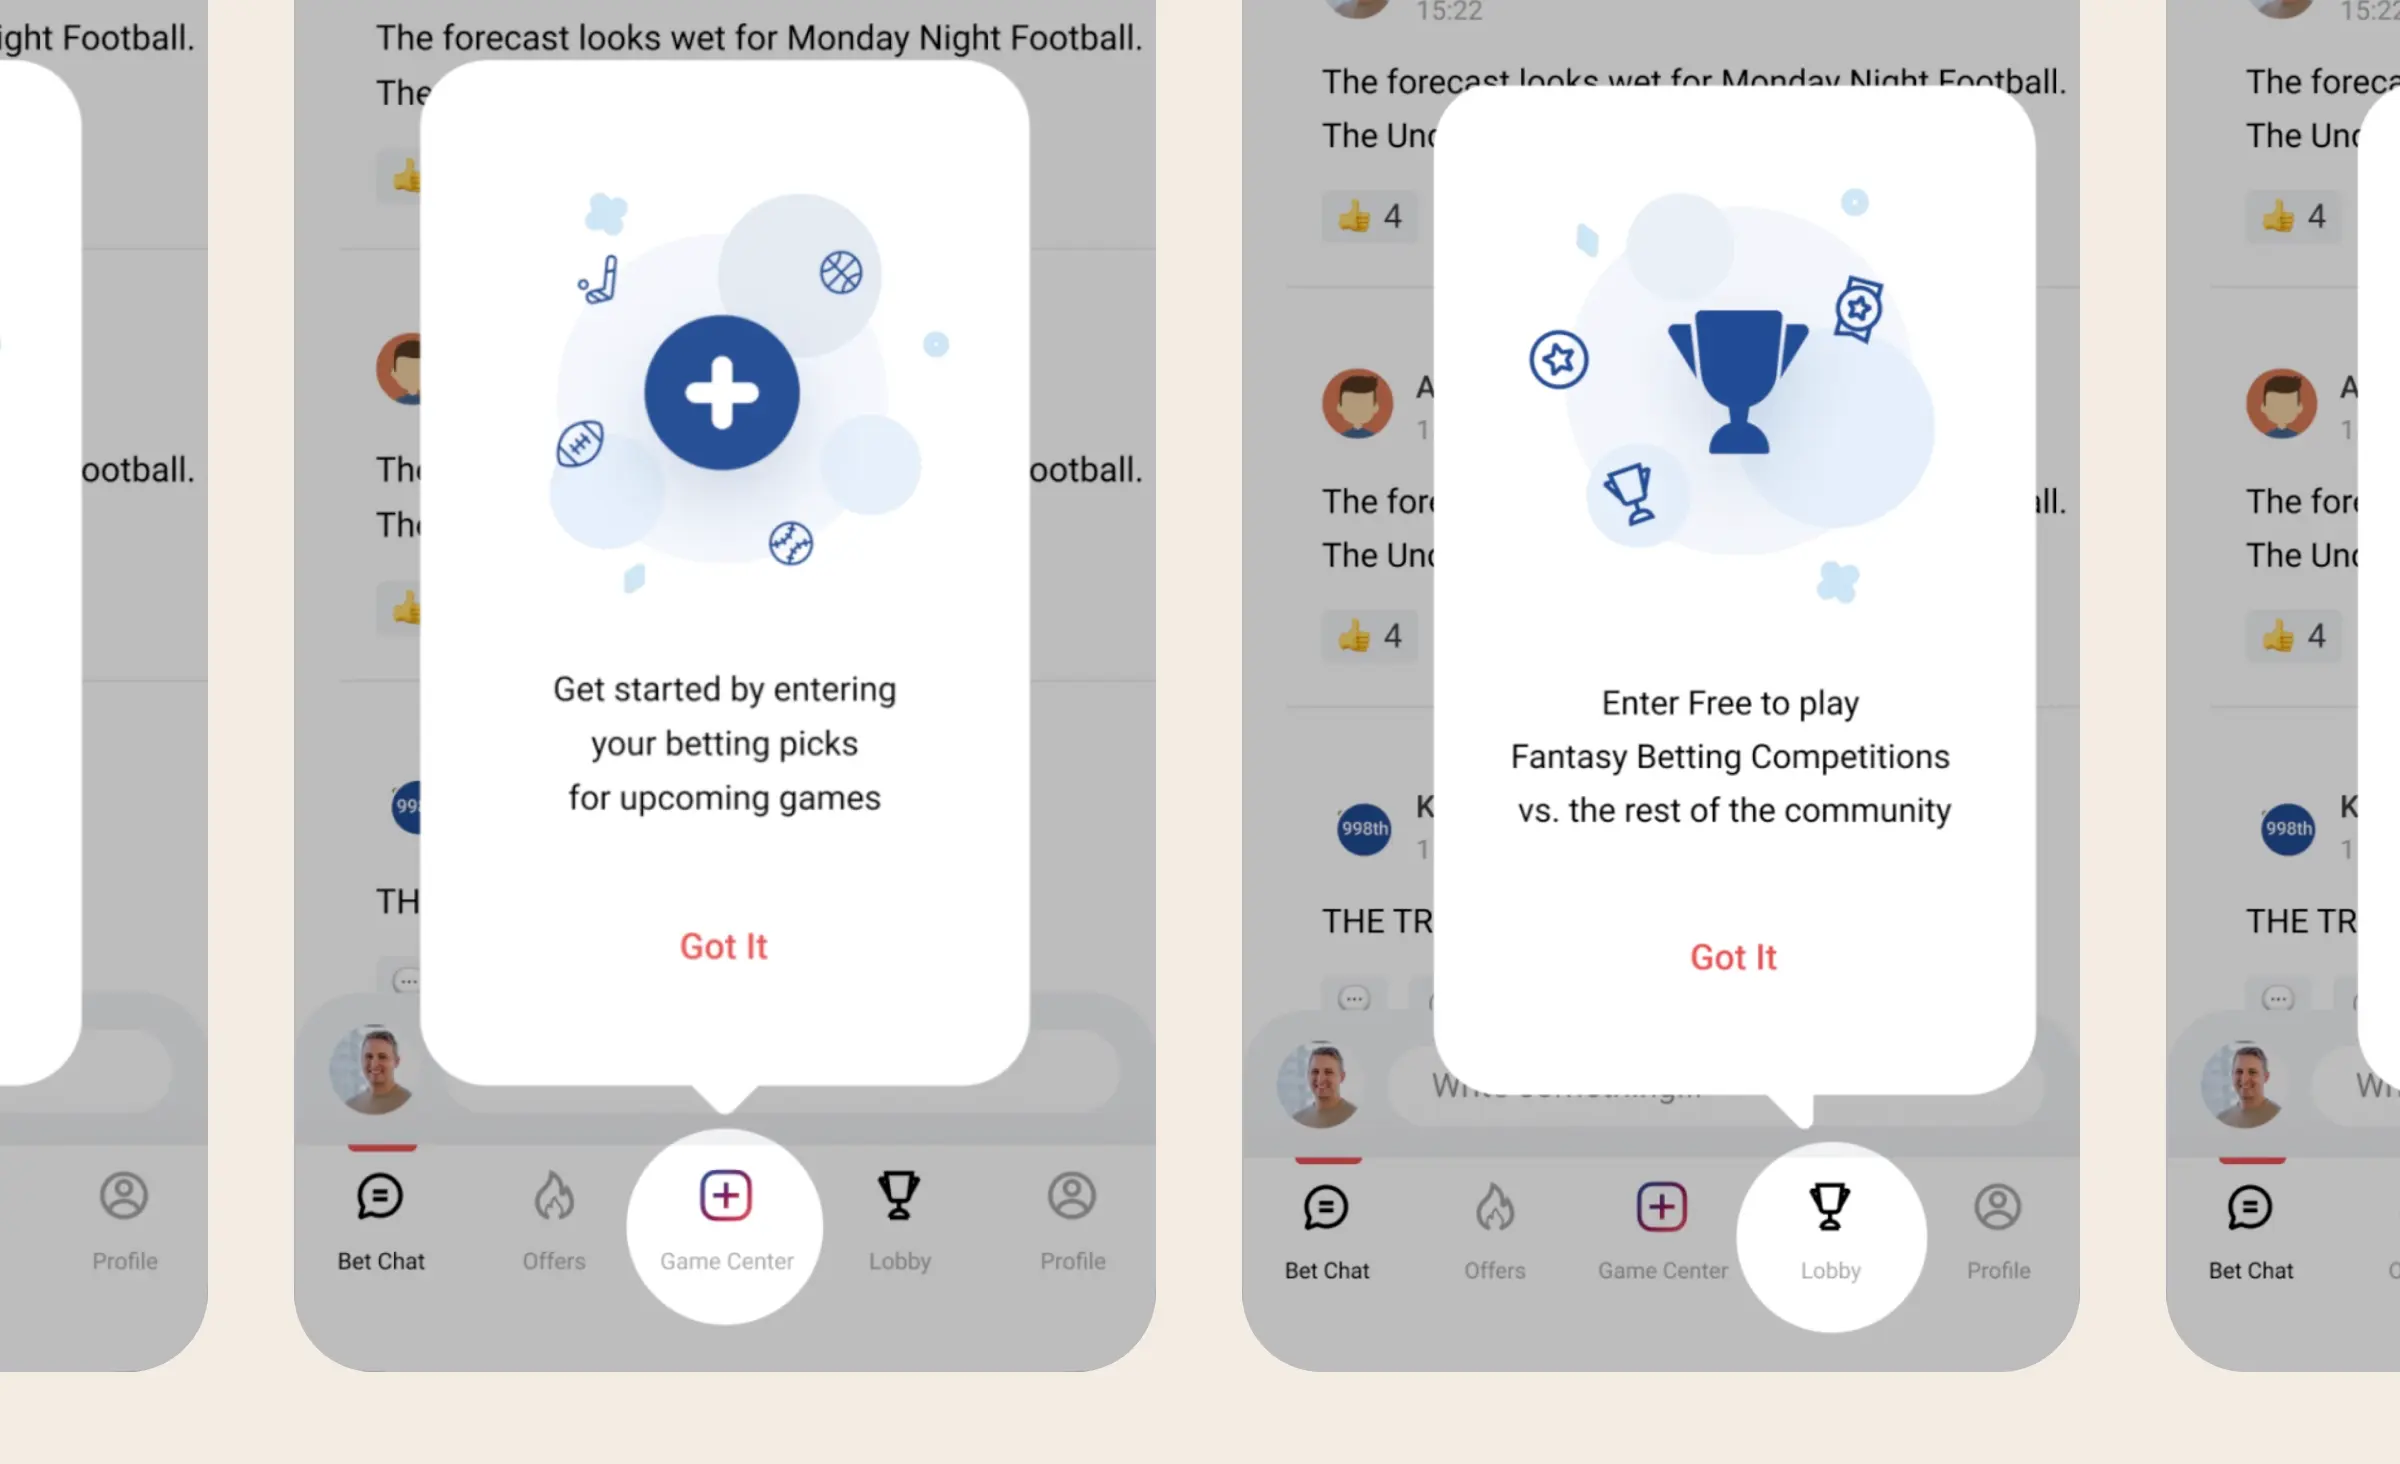The image size is (2400, 1464).
Task: Toggle the Profile navigation icon
Action: pyautogui.click(x=1071, y=1217)
